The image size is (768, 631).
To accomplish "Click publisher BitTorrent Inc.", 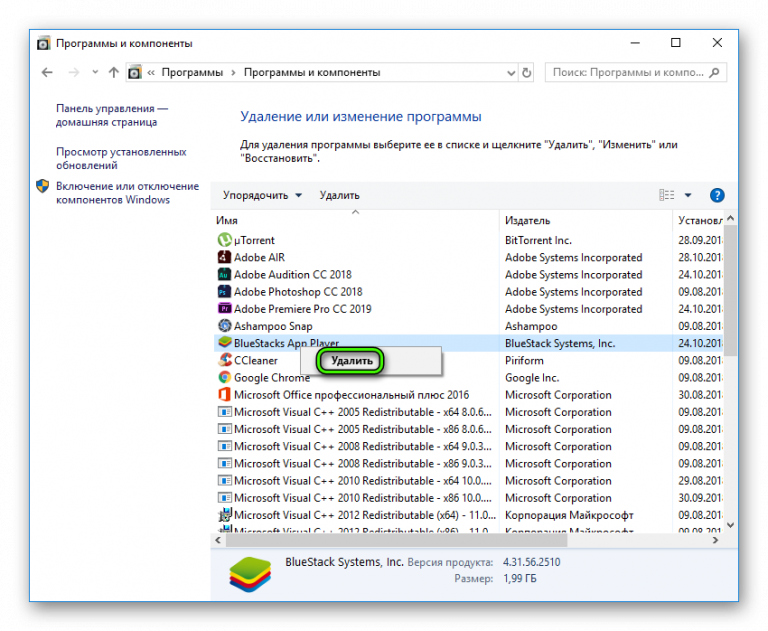I will pyautogui.click(x=538, y=240).
